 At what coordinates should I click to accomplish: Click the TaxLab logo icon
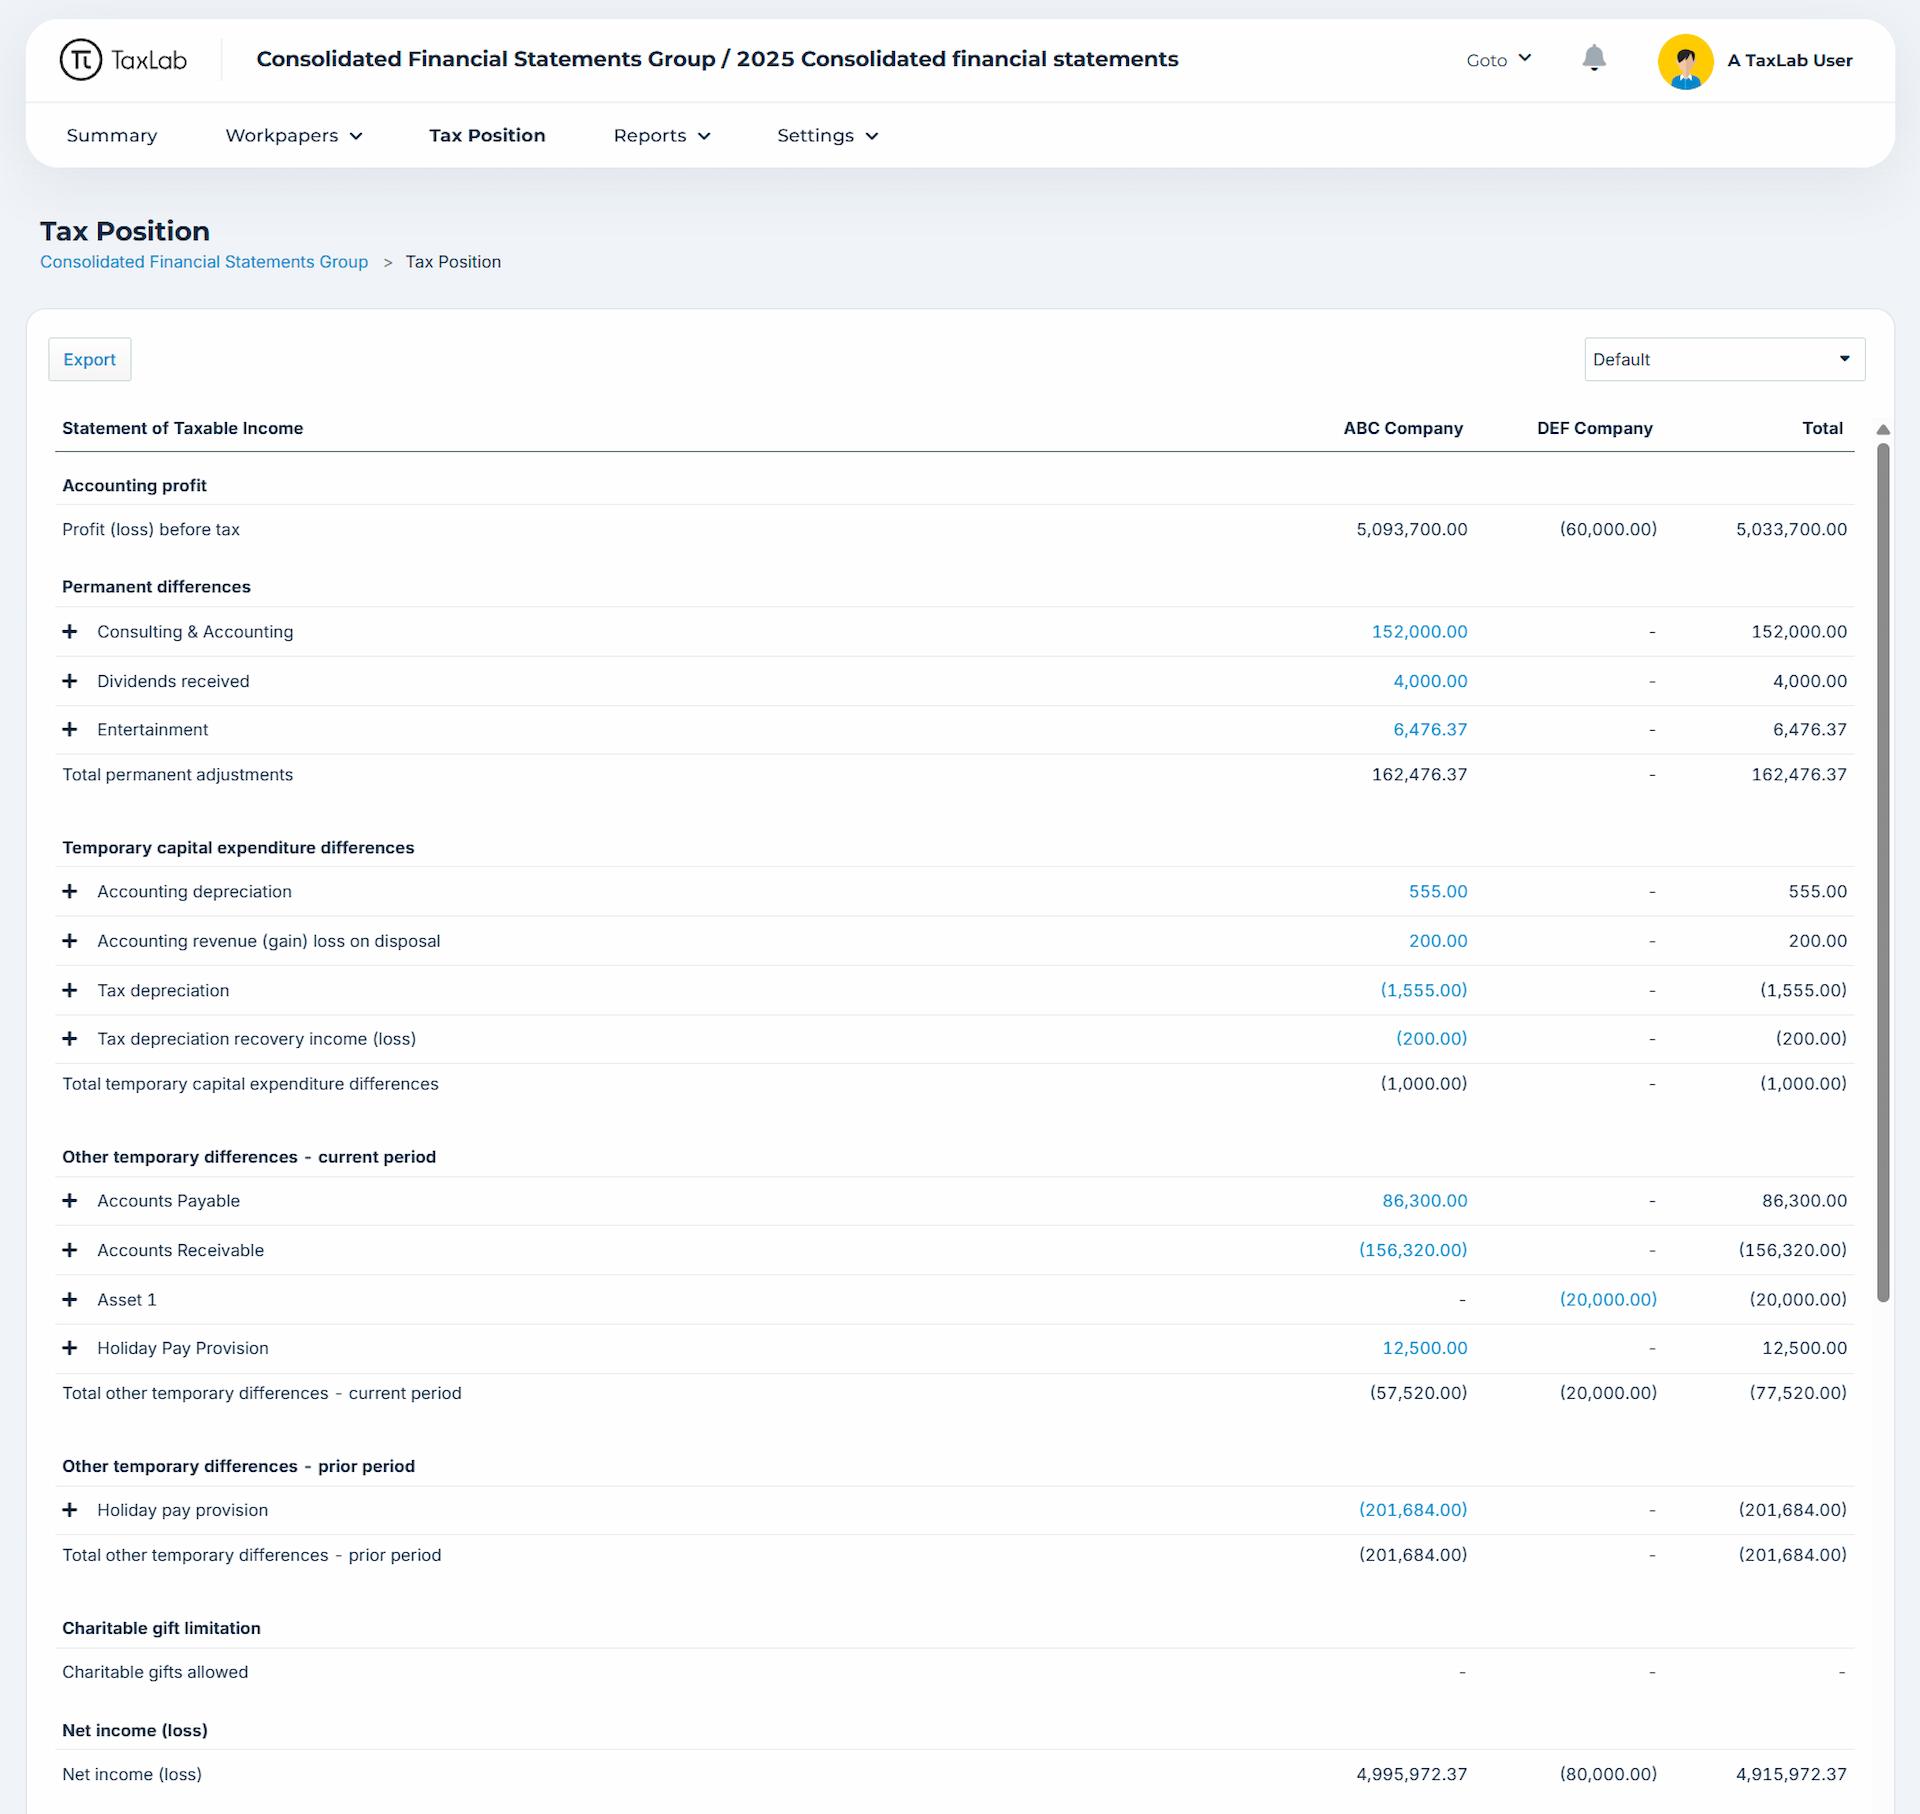(81, 60)
